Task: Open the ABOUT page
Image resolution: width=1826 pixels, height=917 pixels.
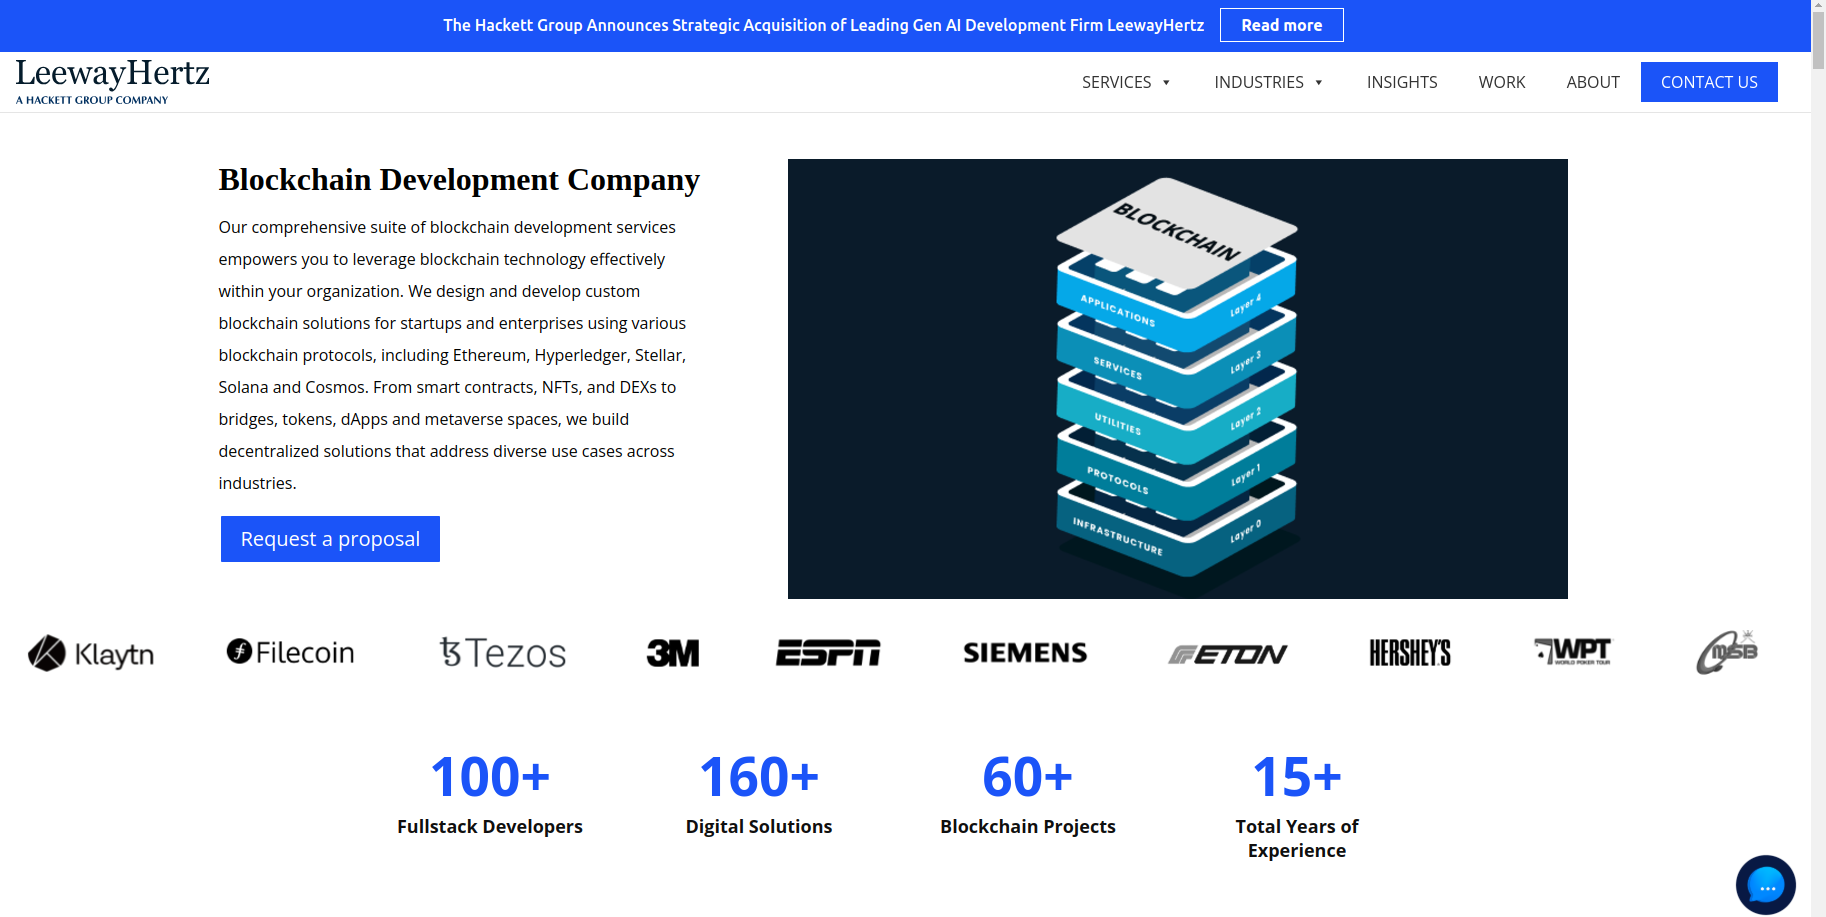Action: tap(1593, 82)
